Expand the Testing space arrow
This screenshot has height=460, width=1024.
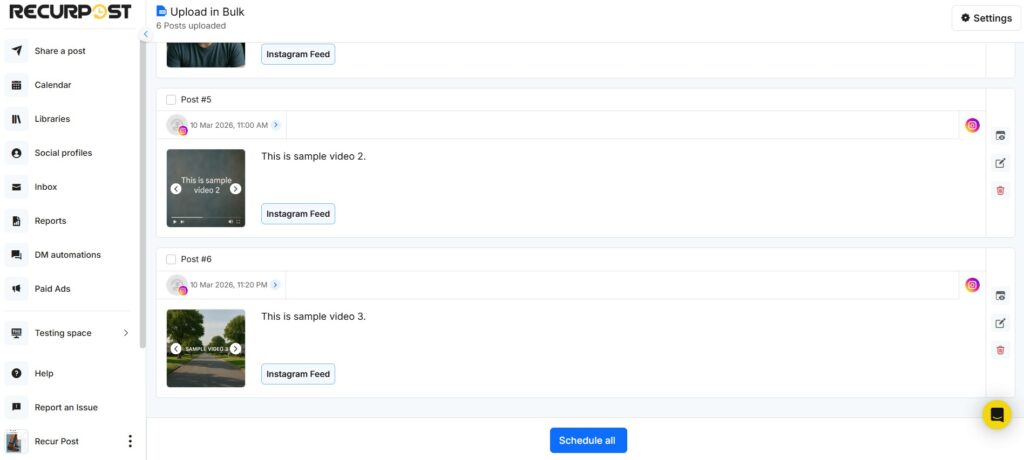point(126,333)
